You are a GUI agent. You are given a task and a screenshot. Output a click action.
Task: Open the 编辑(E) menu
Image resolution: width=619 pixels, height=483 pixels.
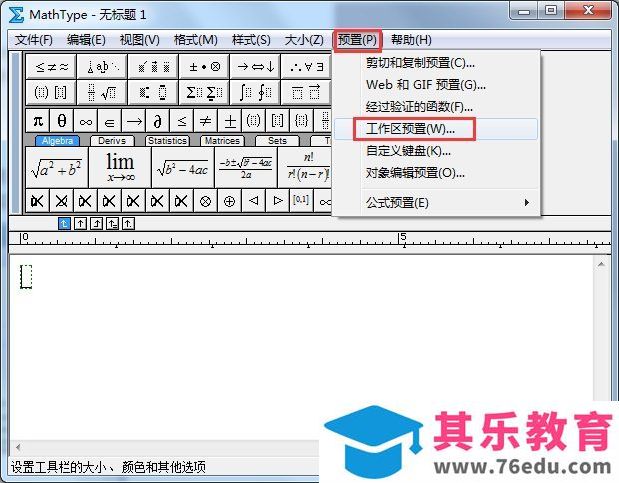coord(86,40)
